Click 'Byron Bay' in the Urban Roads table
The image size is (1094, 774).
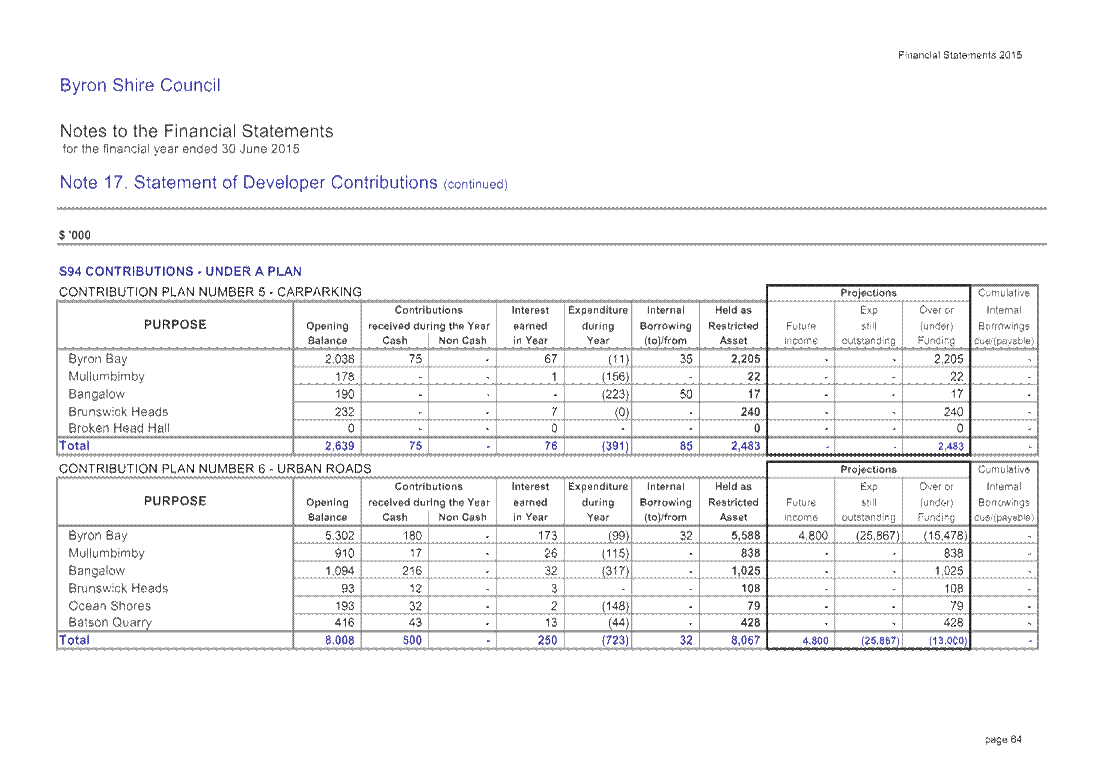pos(98,535)
